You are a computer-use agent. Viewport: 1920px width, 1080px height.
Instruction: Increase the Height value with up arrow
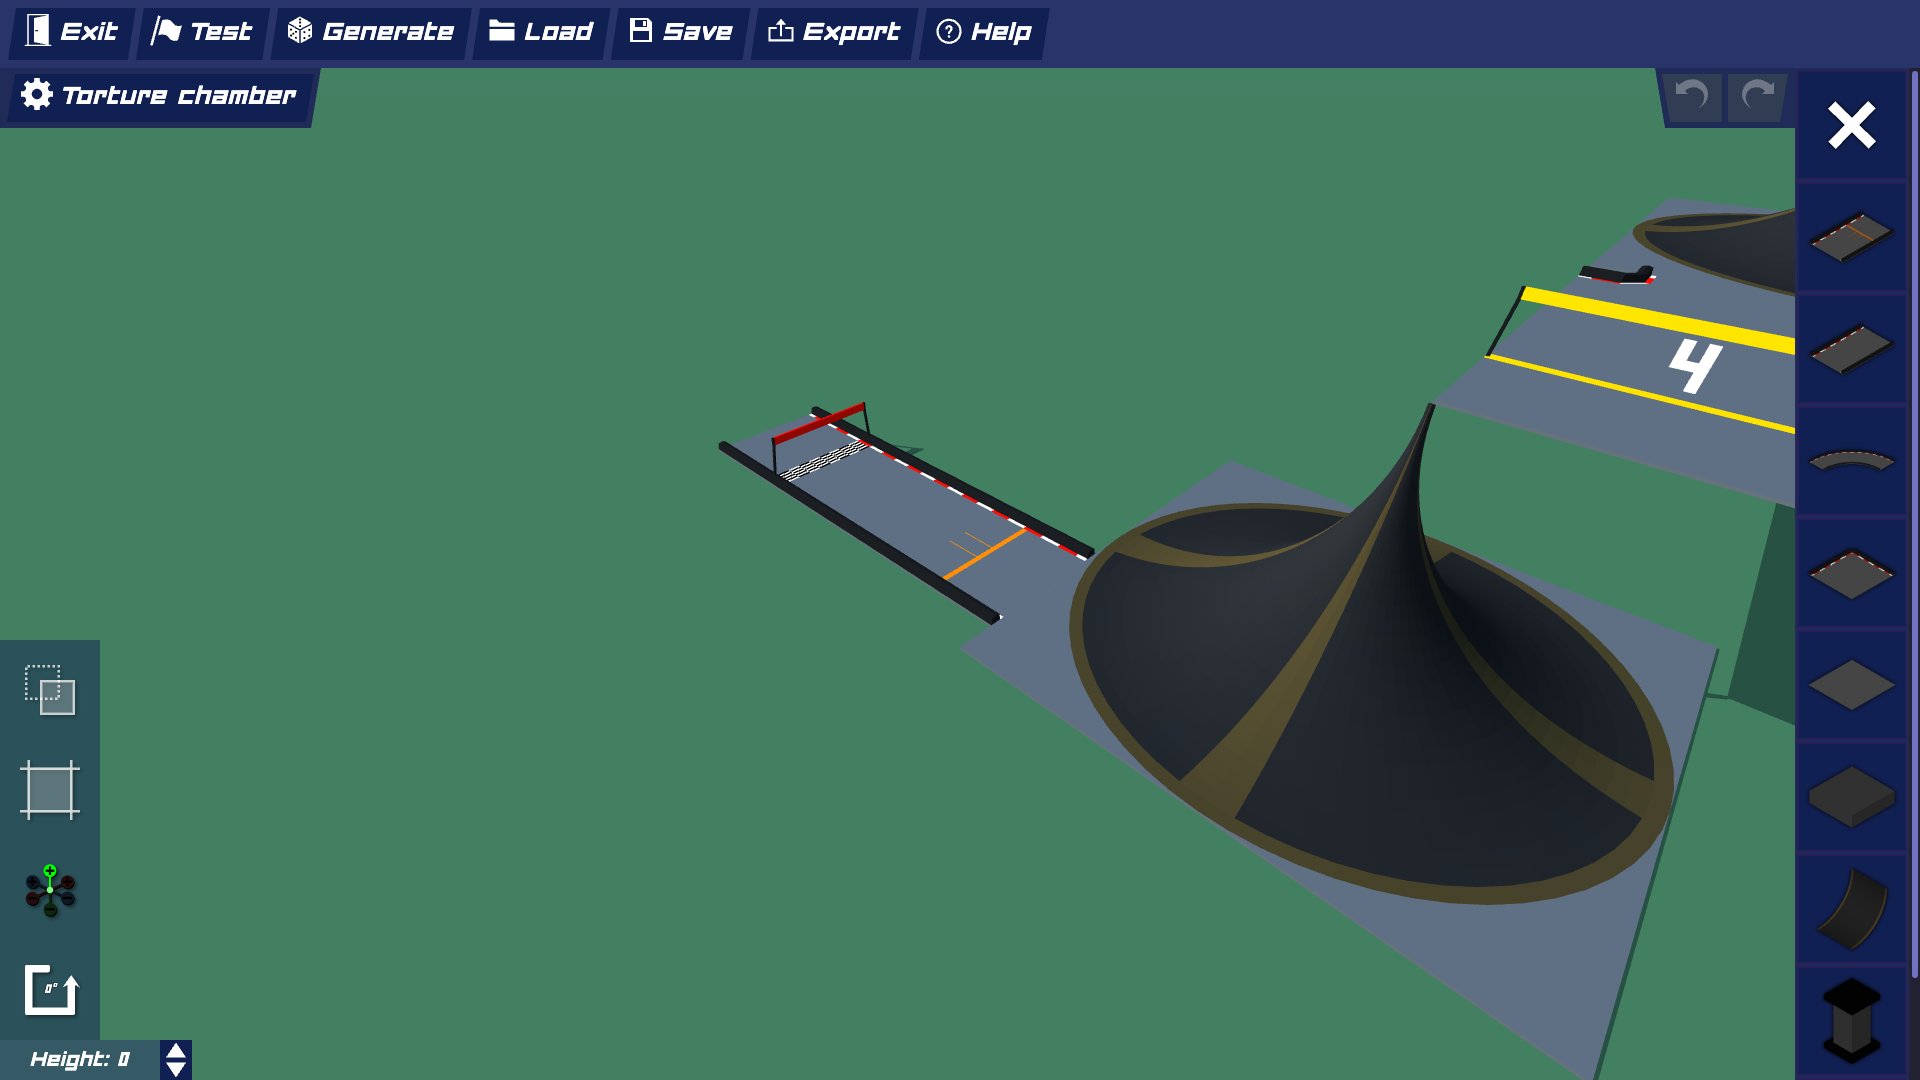[x=176, y=1051]
